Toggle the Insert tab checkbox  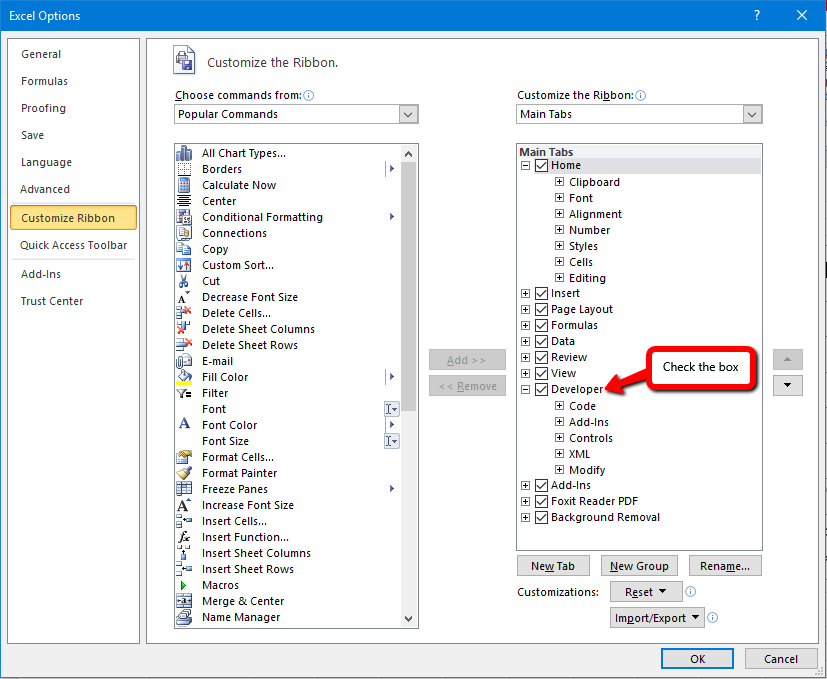click(x=541, y=293)
